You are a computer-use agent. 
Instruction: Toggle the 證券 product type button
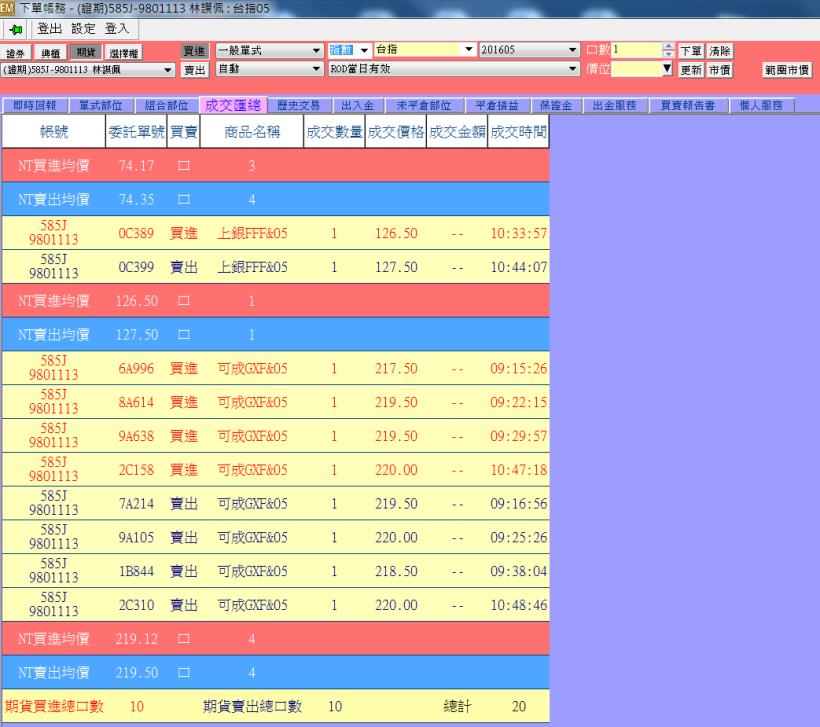(15, 52)
